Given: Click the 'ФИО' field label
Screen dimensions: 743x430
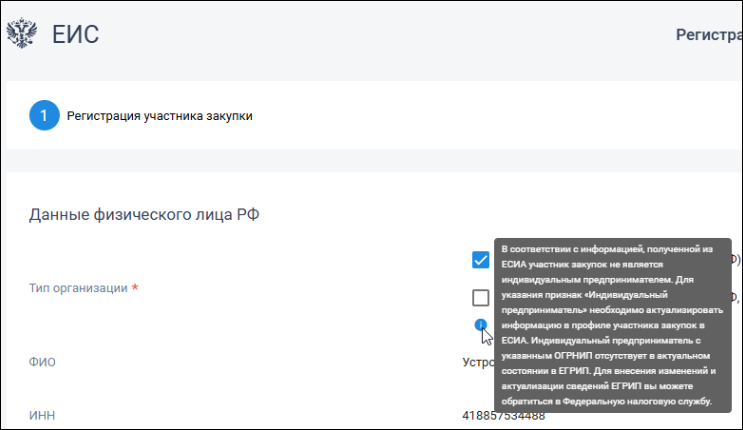Looking at the screenshot, I should pos(42,362).
